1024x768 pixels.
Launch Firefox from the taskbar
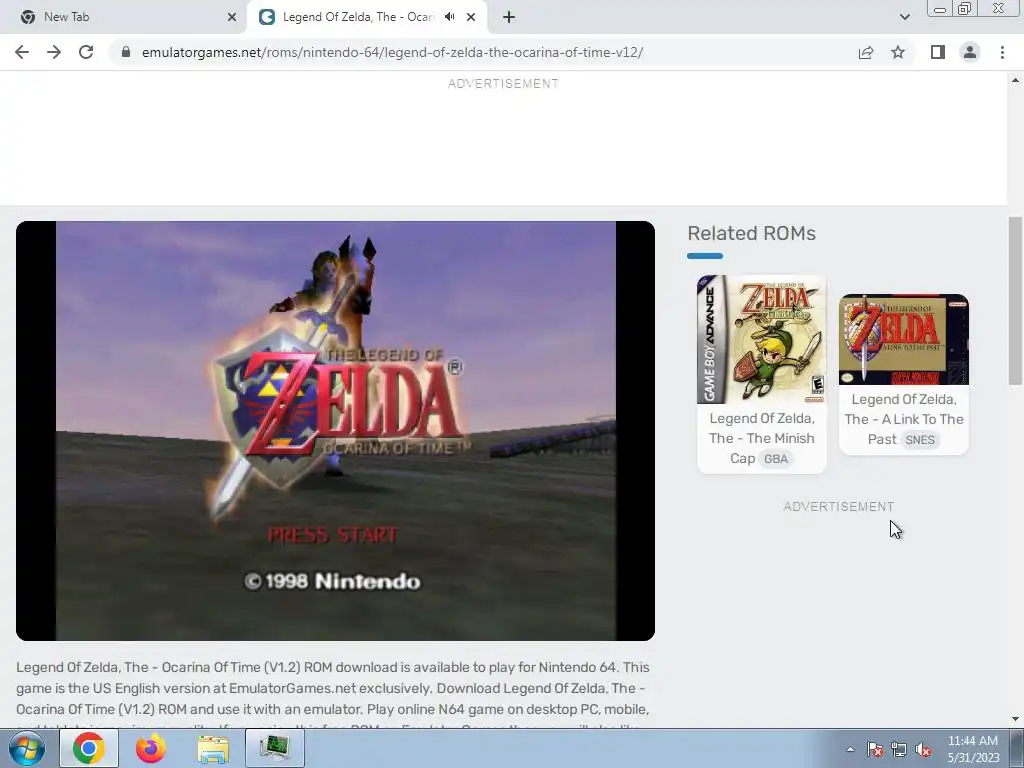point(150,748)
